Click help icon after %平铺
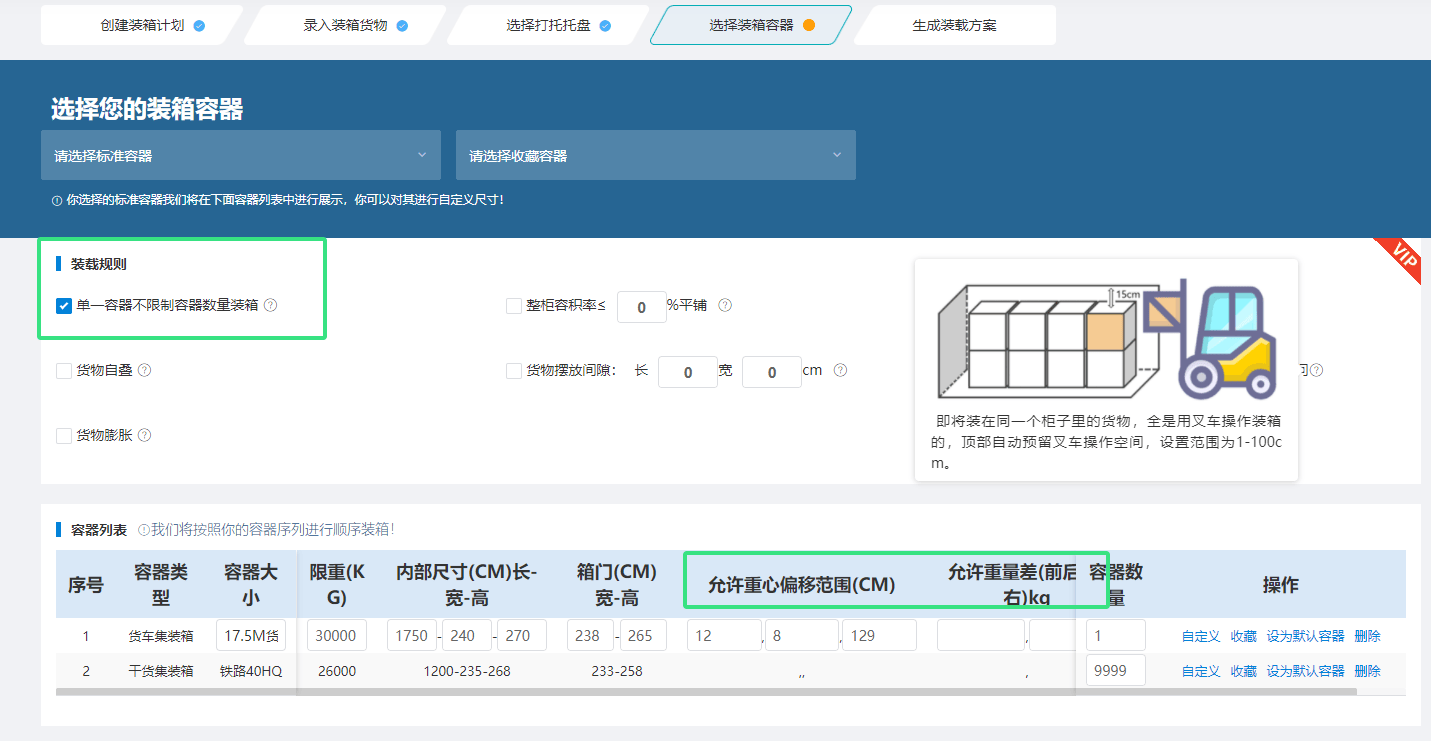The height and width of the screenshot is (741, 1431). 725,305
